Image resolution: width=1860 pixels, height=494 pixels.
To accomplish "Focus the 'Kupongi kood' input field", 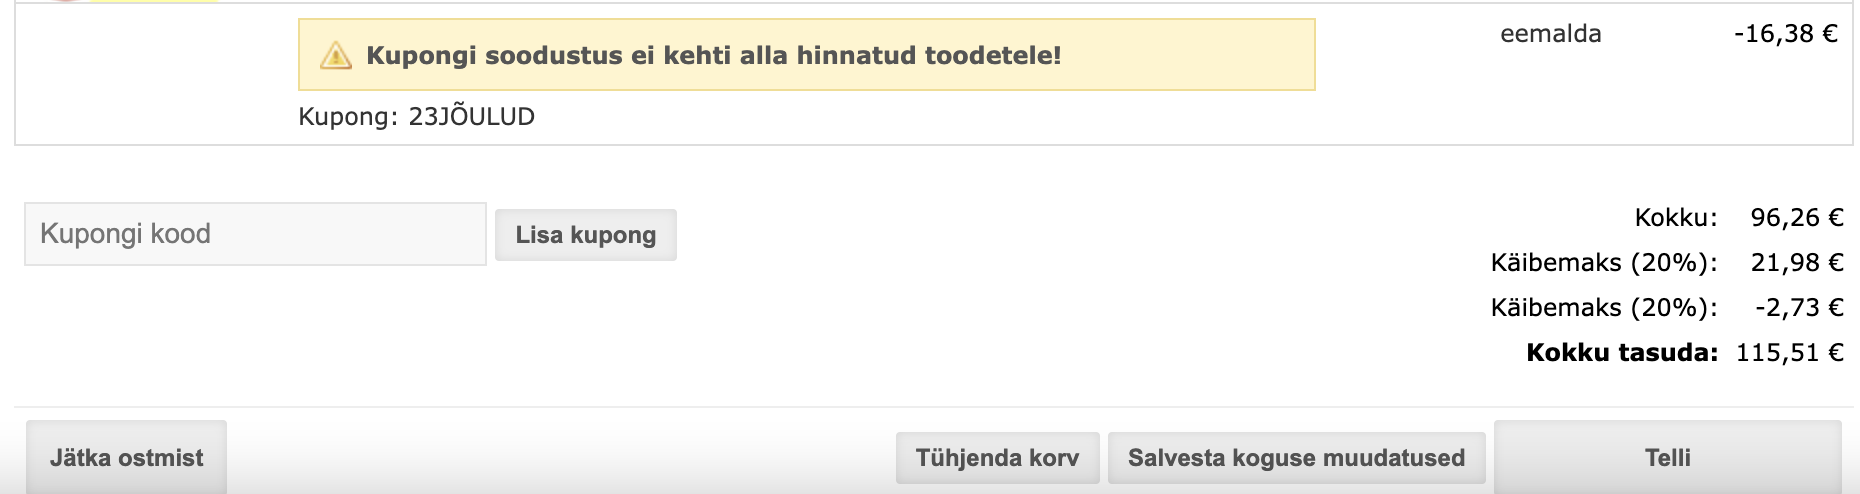I will (x=255, y=234).
